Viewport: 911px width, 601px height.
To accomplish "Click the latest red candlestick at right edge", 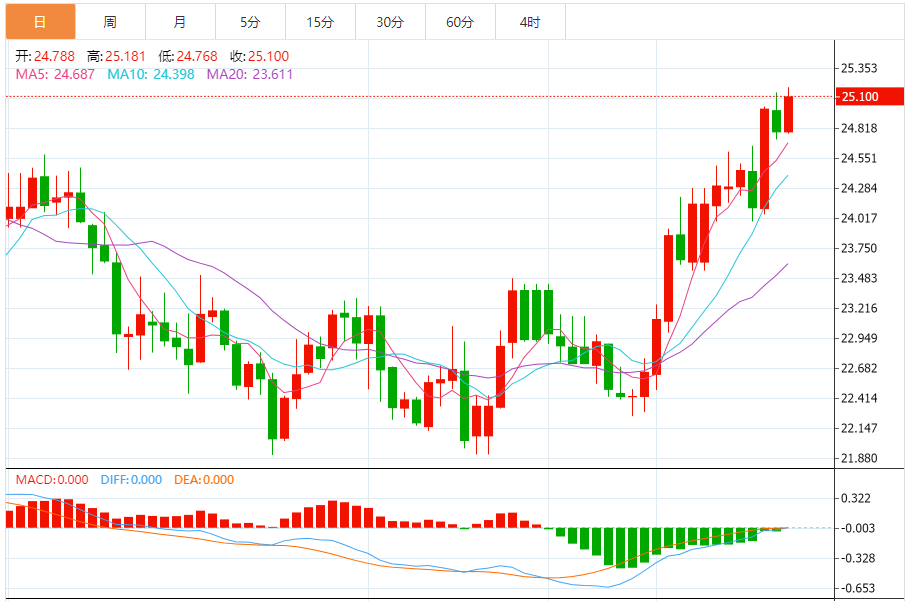I will pos(788,115).
